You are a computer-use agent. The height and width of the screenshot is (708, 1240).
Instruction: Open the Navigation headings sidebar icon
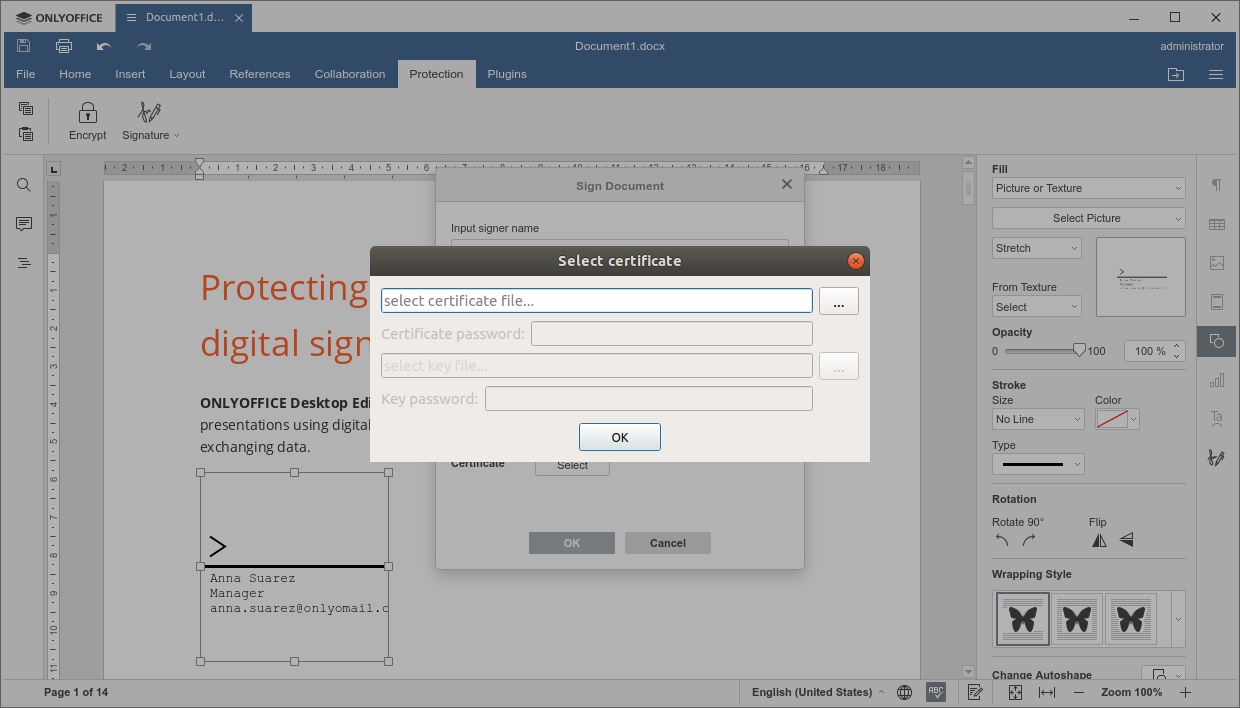24,263
